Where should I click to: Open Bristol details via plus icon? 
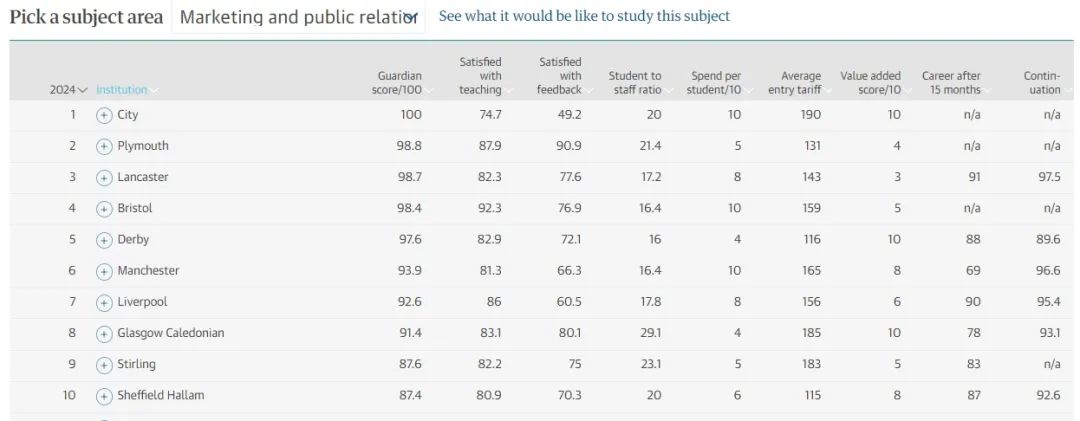(x=104, y=209)
